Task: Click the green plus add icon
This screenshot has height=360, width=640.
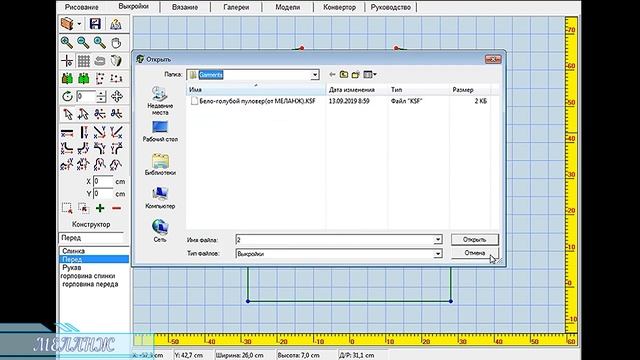Action: pyautogui.click(x=100, y=208)
